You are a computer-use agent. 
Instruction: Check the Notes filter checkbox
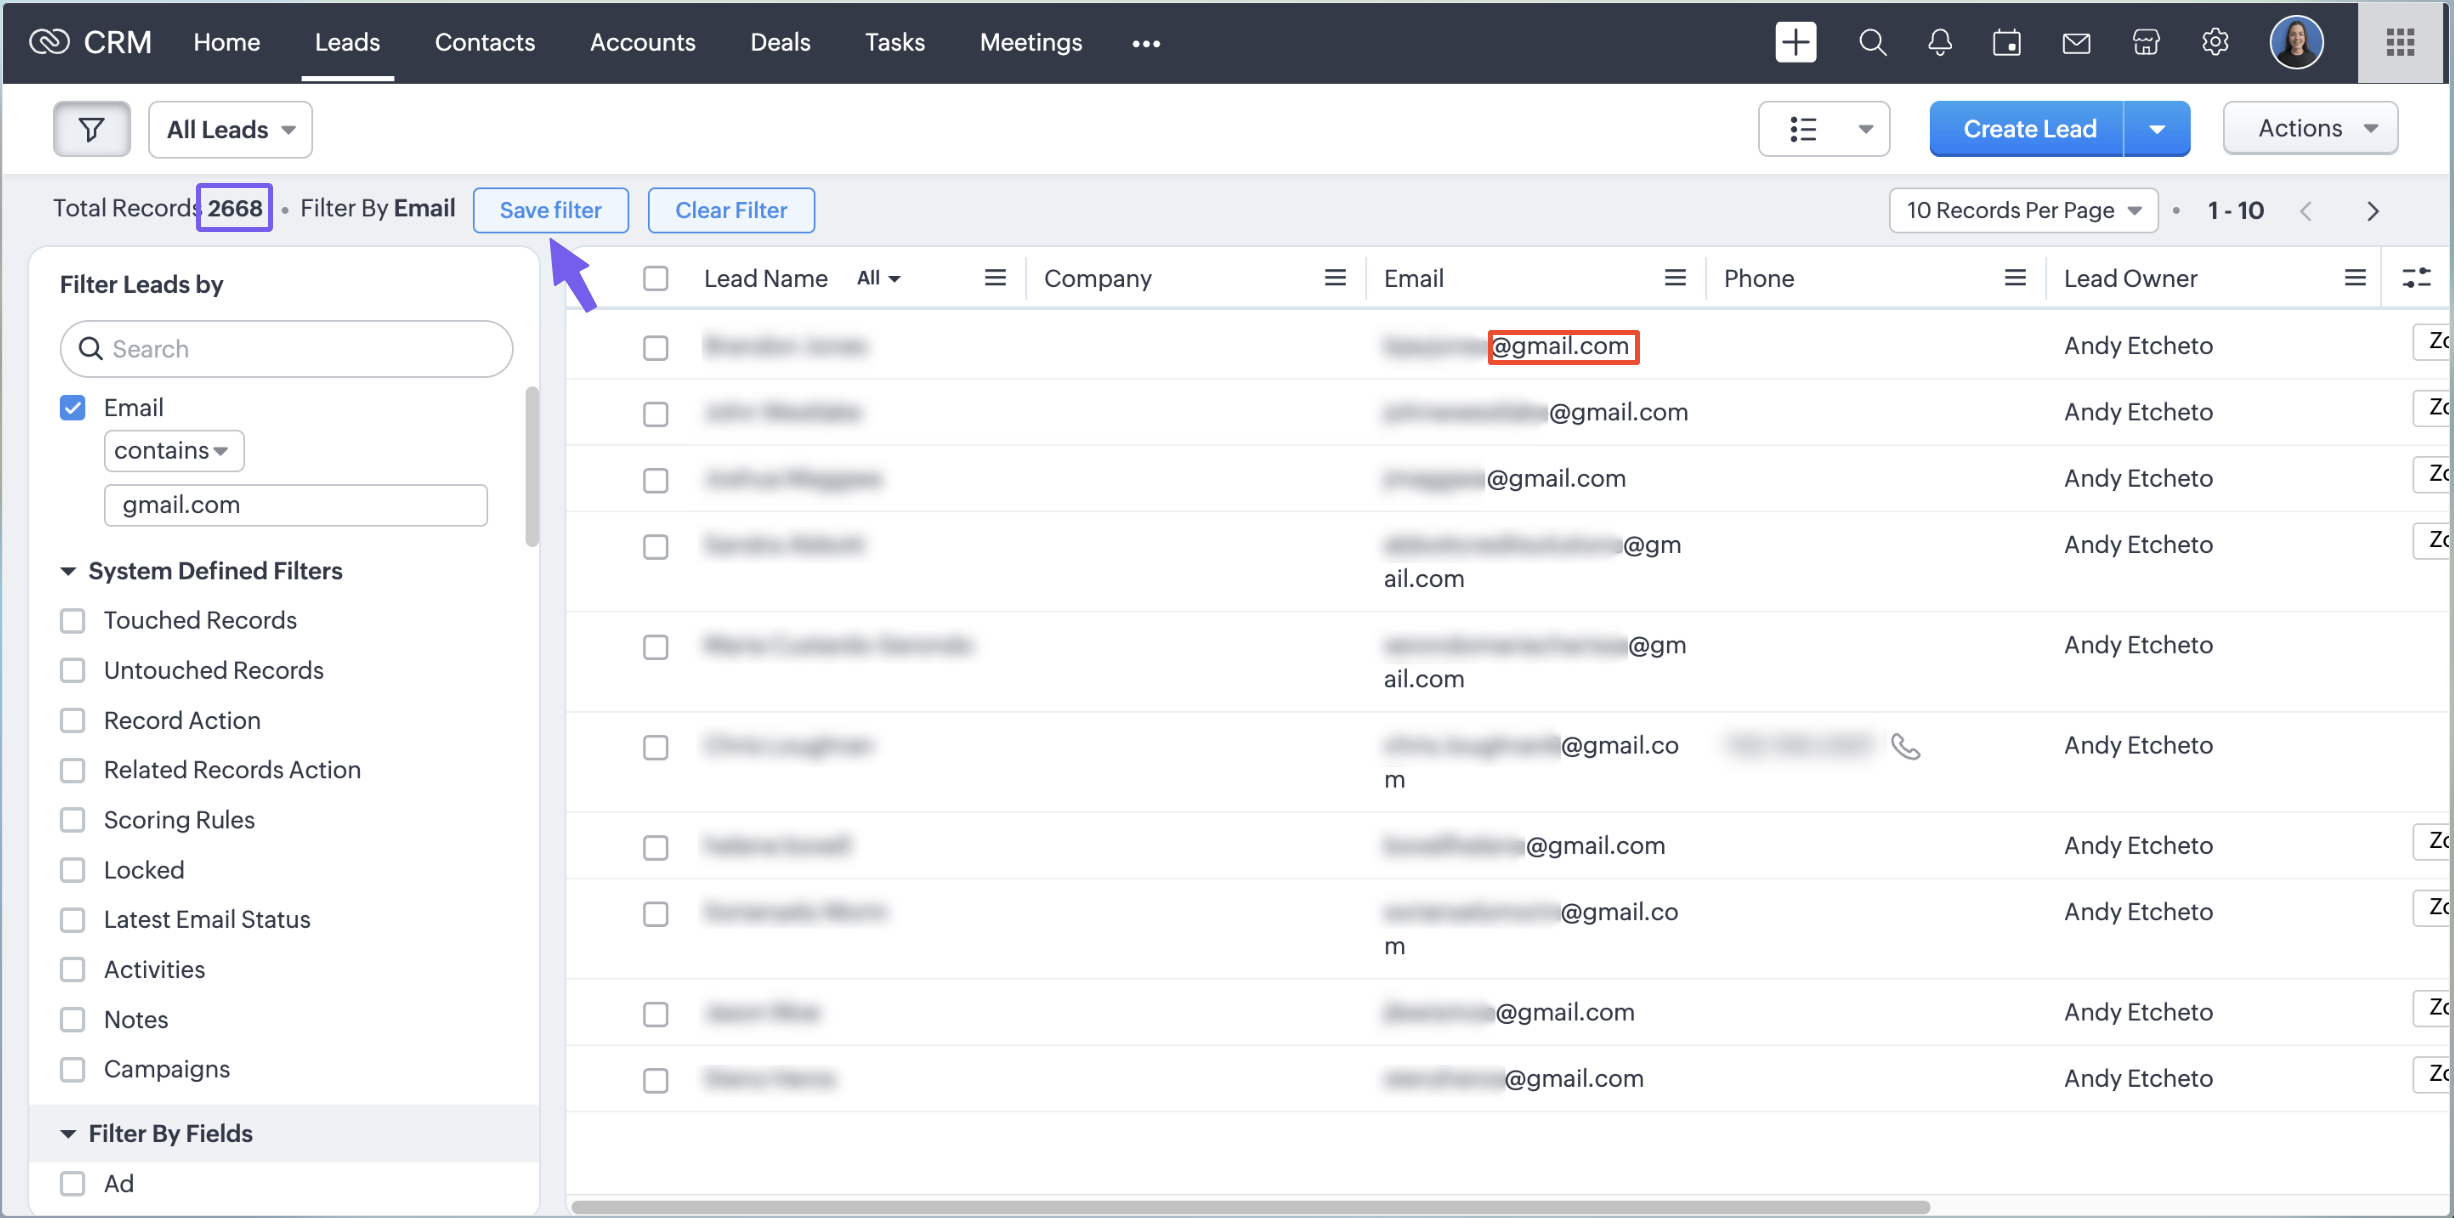tap(73, 1020)
